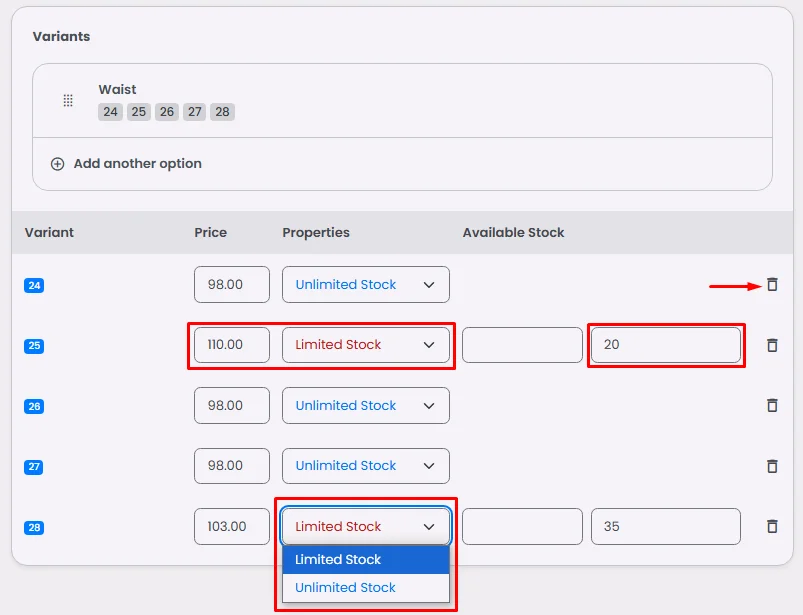Click the plus icon to add option
Image resolution: width=803 pixels, height=615 pixels.
click(57, 164)
